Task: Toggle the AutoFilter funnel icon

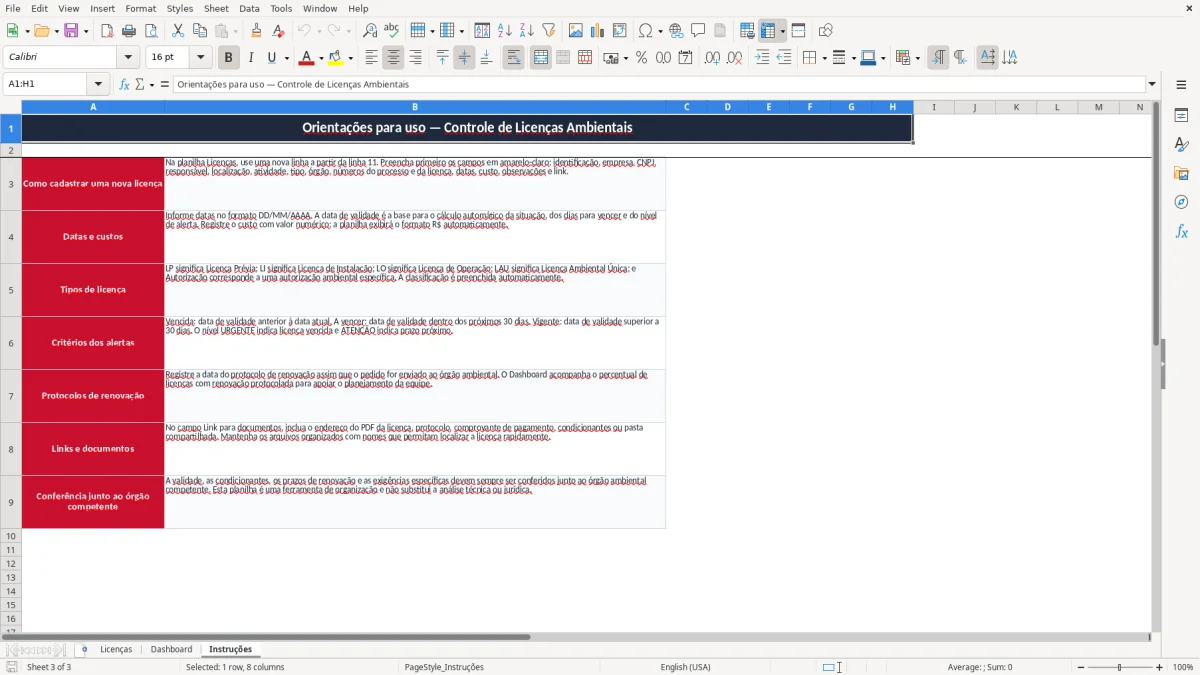Action: click(x=548, y=31)
